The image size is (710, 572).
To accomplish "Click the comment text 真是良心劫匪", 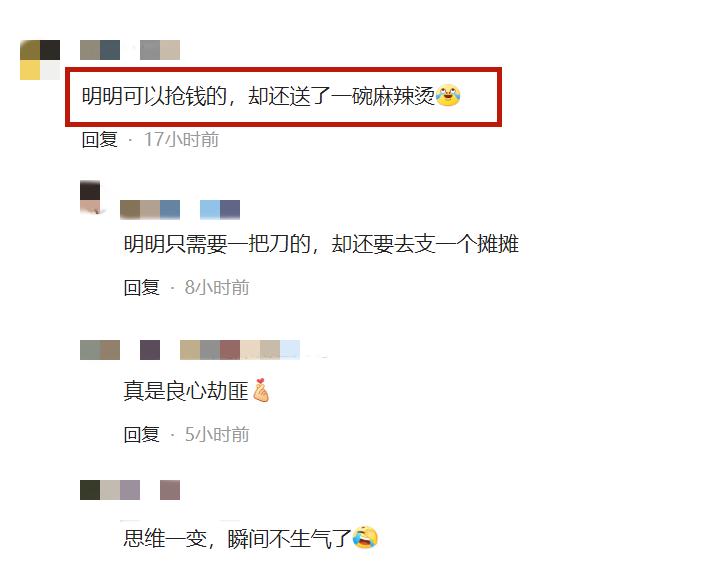I will click(186, 390).
